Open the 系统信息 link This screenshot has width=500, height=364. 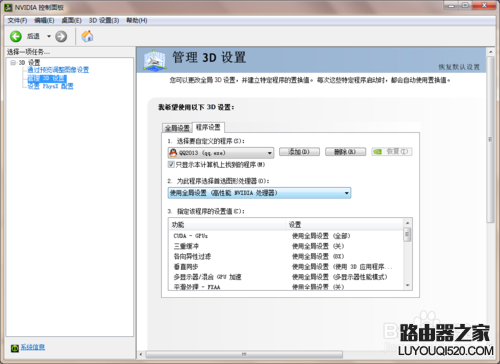pos(33,347)
